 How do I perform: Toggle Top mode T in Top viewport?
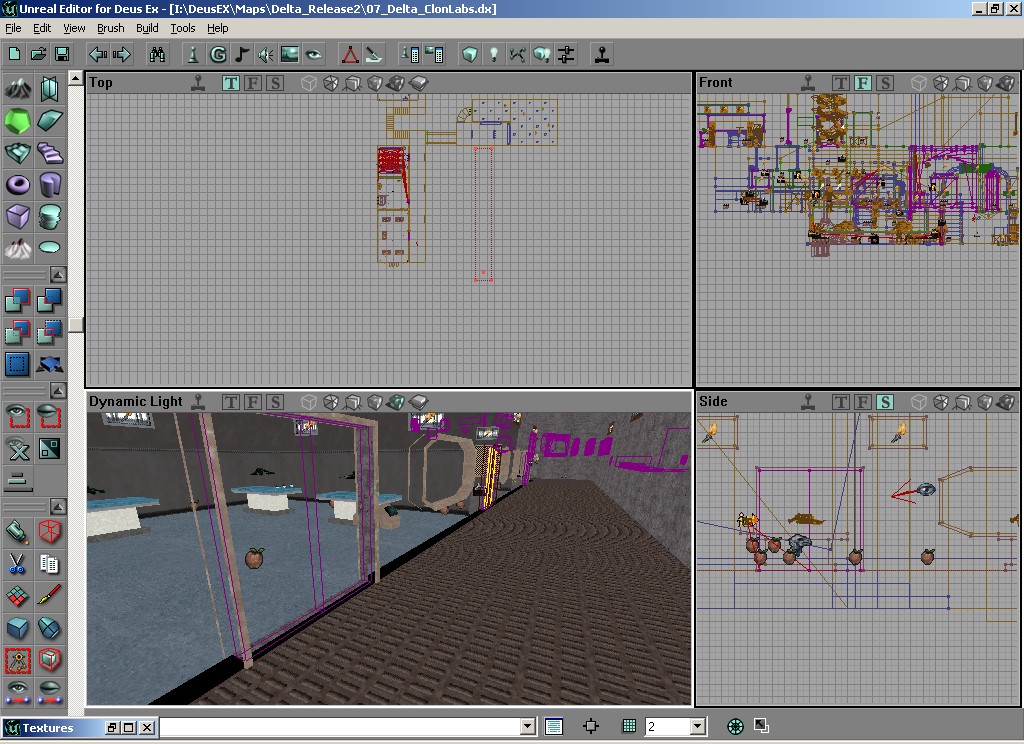[231, 83]
